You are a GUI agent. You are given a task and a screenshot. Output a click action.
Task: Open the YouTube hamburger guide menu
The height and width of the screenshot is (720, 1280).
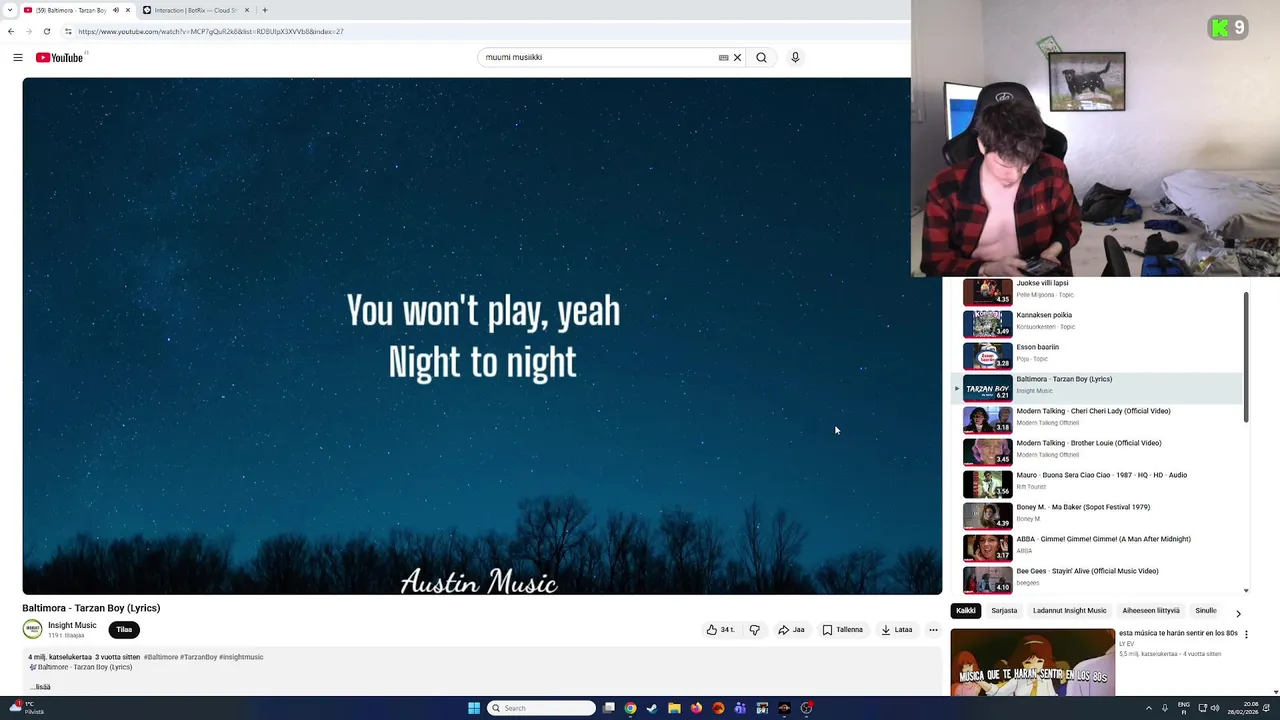(x=18, y=57)
